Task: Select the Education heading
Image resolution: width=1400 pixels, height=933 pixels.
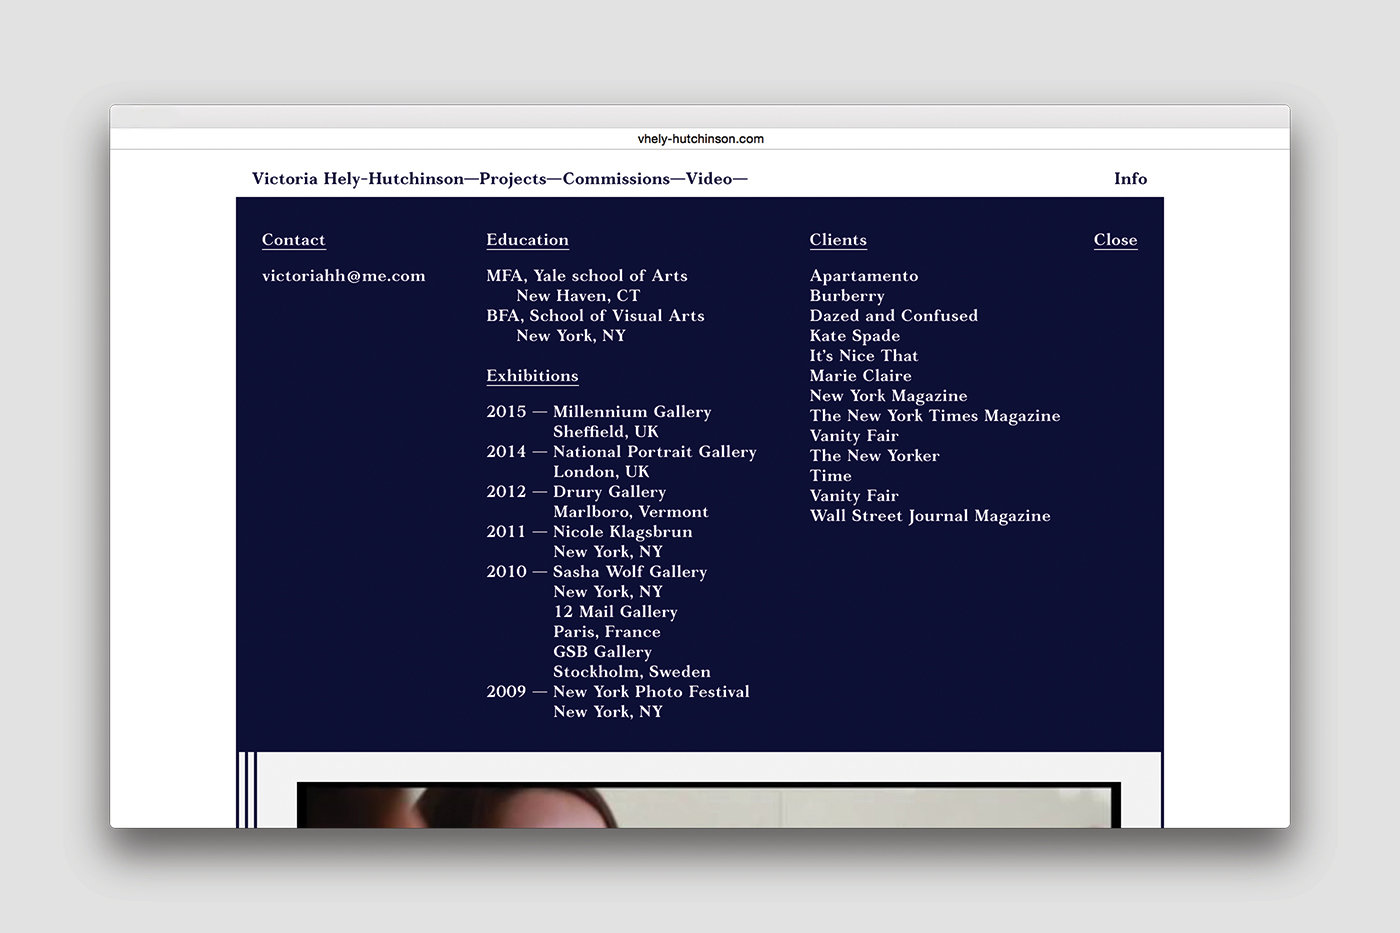Action: 527,240
